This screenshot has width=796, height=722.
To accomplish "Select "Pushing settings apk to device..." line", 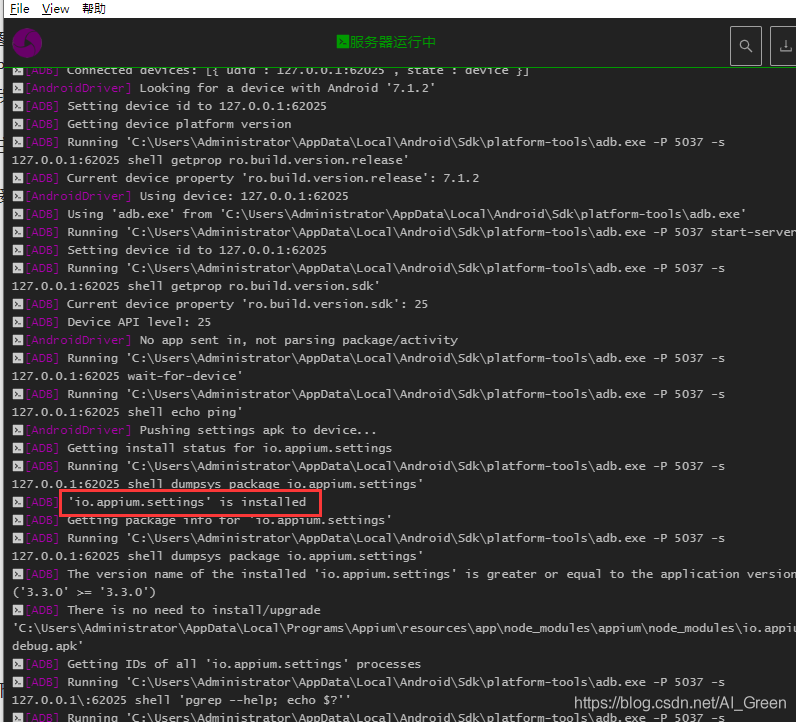I will 258,430.
